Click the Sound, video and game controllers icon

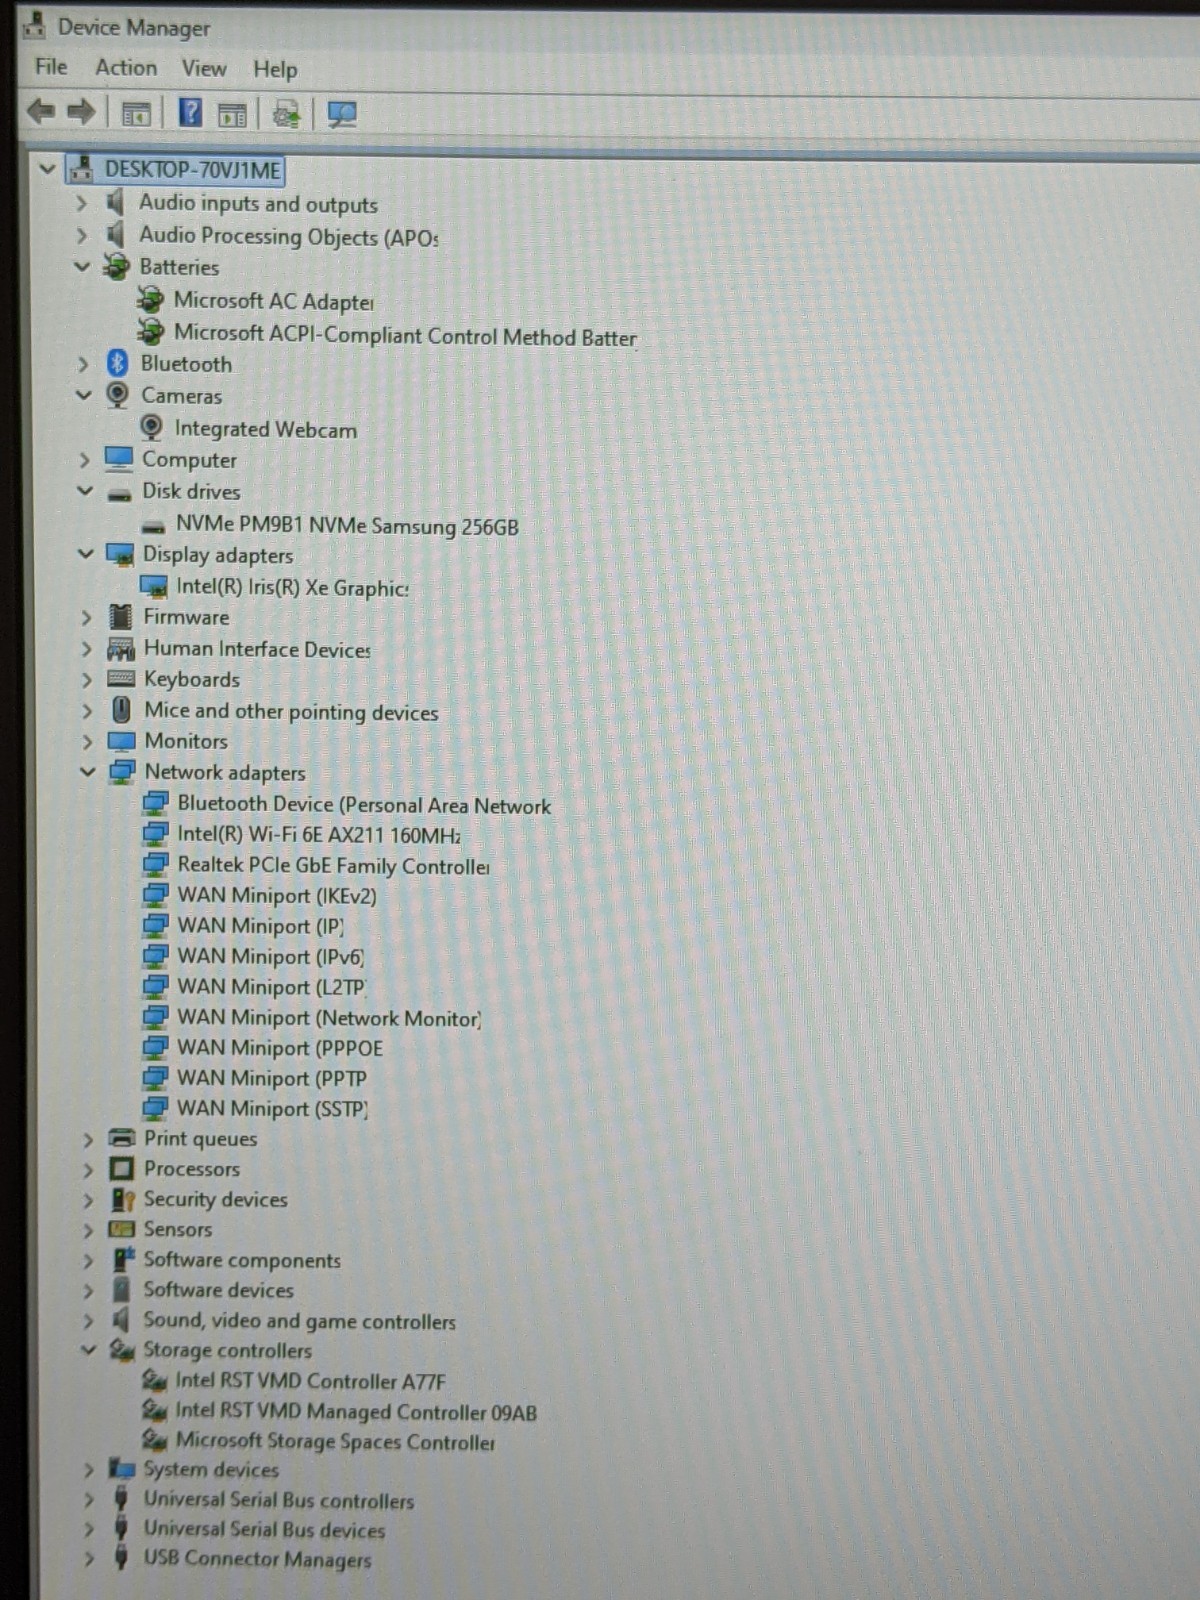[x=120, y=1320]
